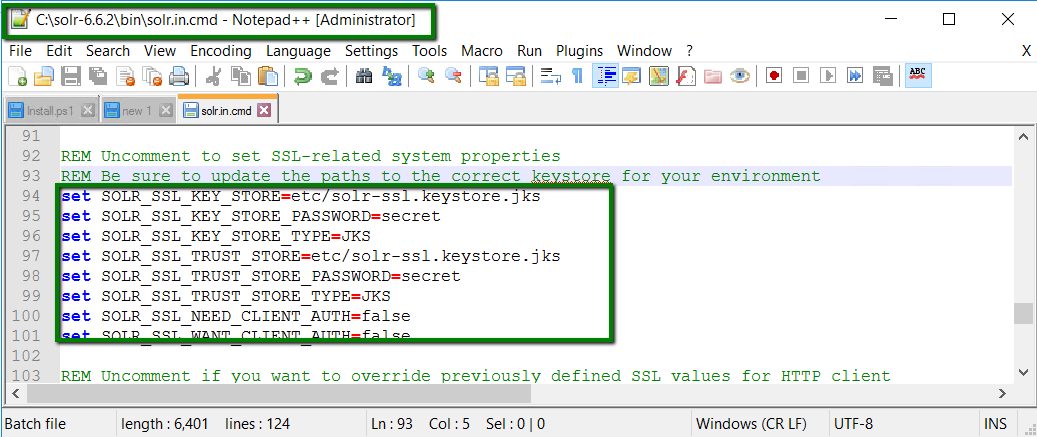
Task: Print the document with the printer icon
Action: (x=179, y=76)
